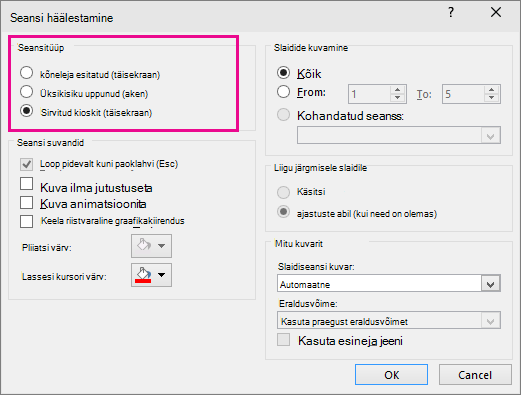521x395 pixels.
Task: Click the help question mark icon
Action: point(451,13)
